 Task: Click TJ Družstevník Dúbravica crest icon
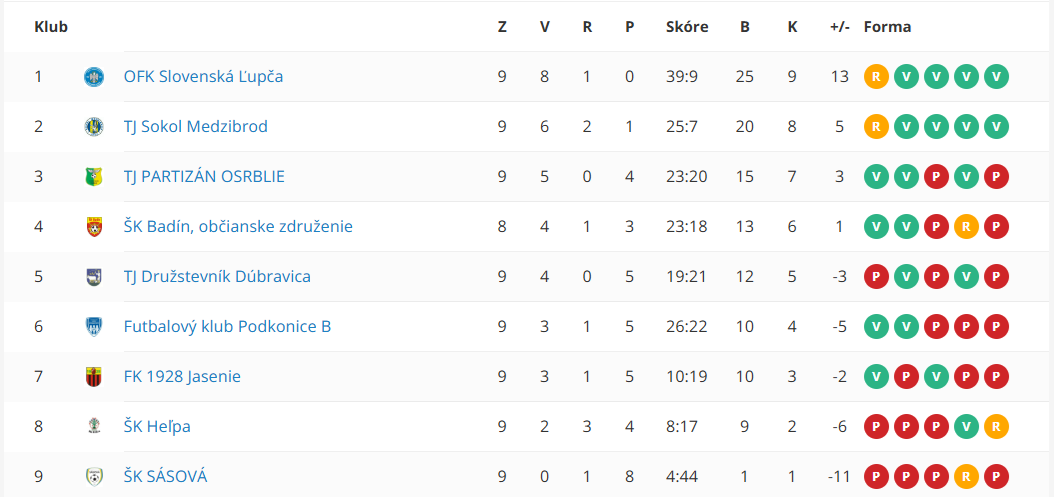click(93, 276)
